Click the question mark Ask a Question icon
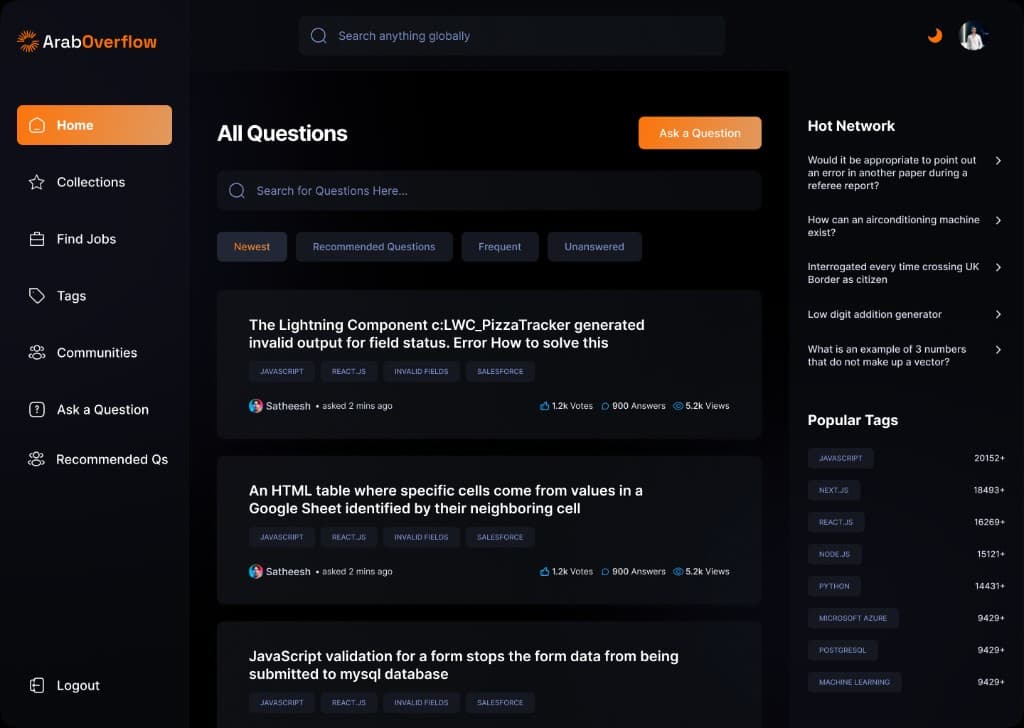Screen dimensions: 1024x728 point(37,410)
